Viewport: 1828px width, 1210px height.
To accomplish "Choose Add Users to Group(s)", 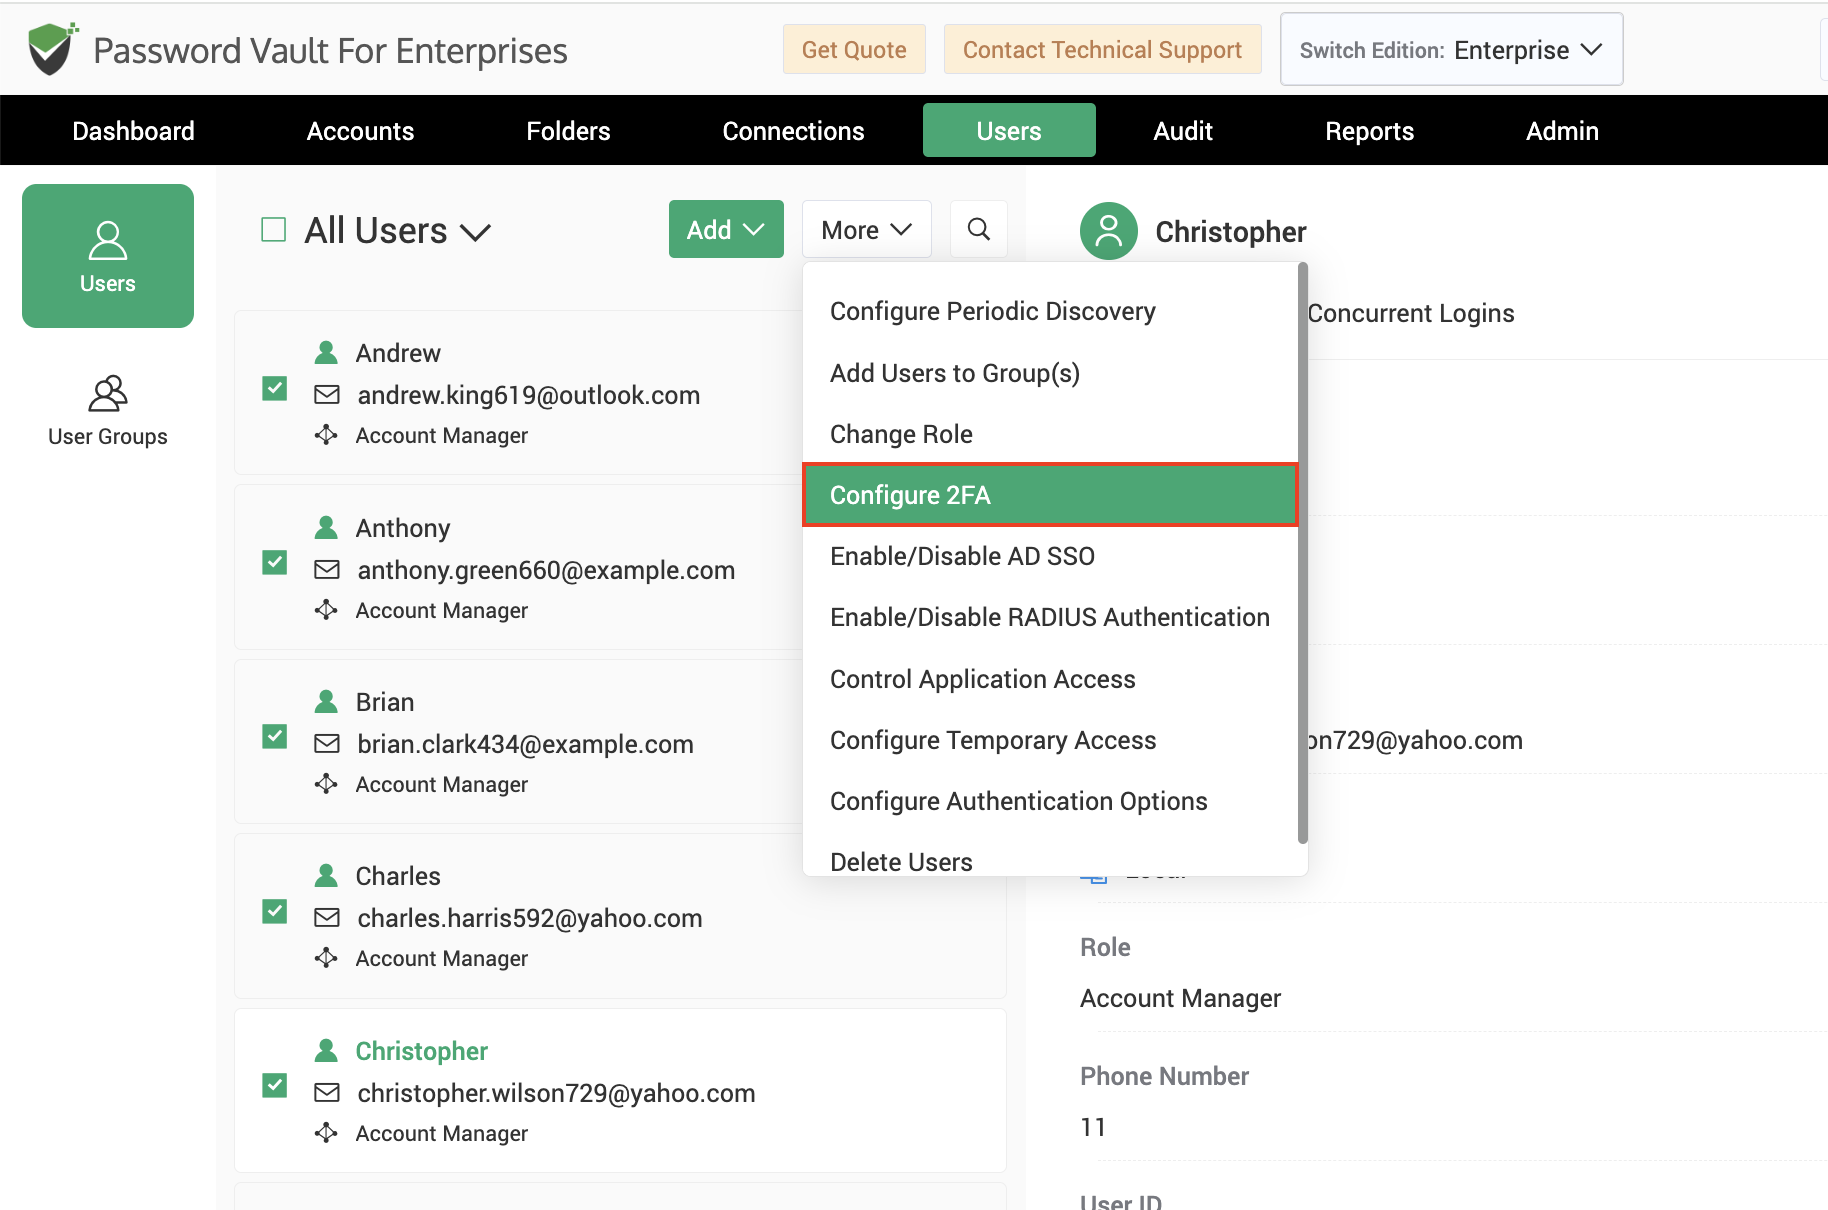I will tap(1050, 373).
